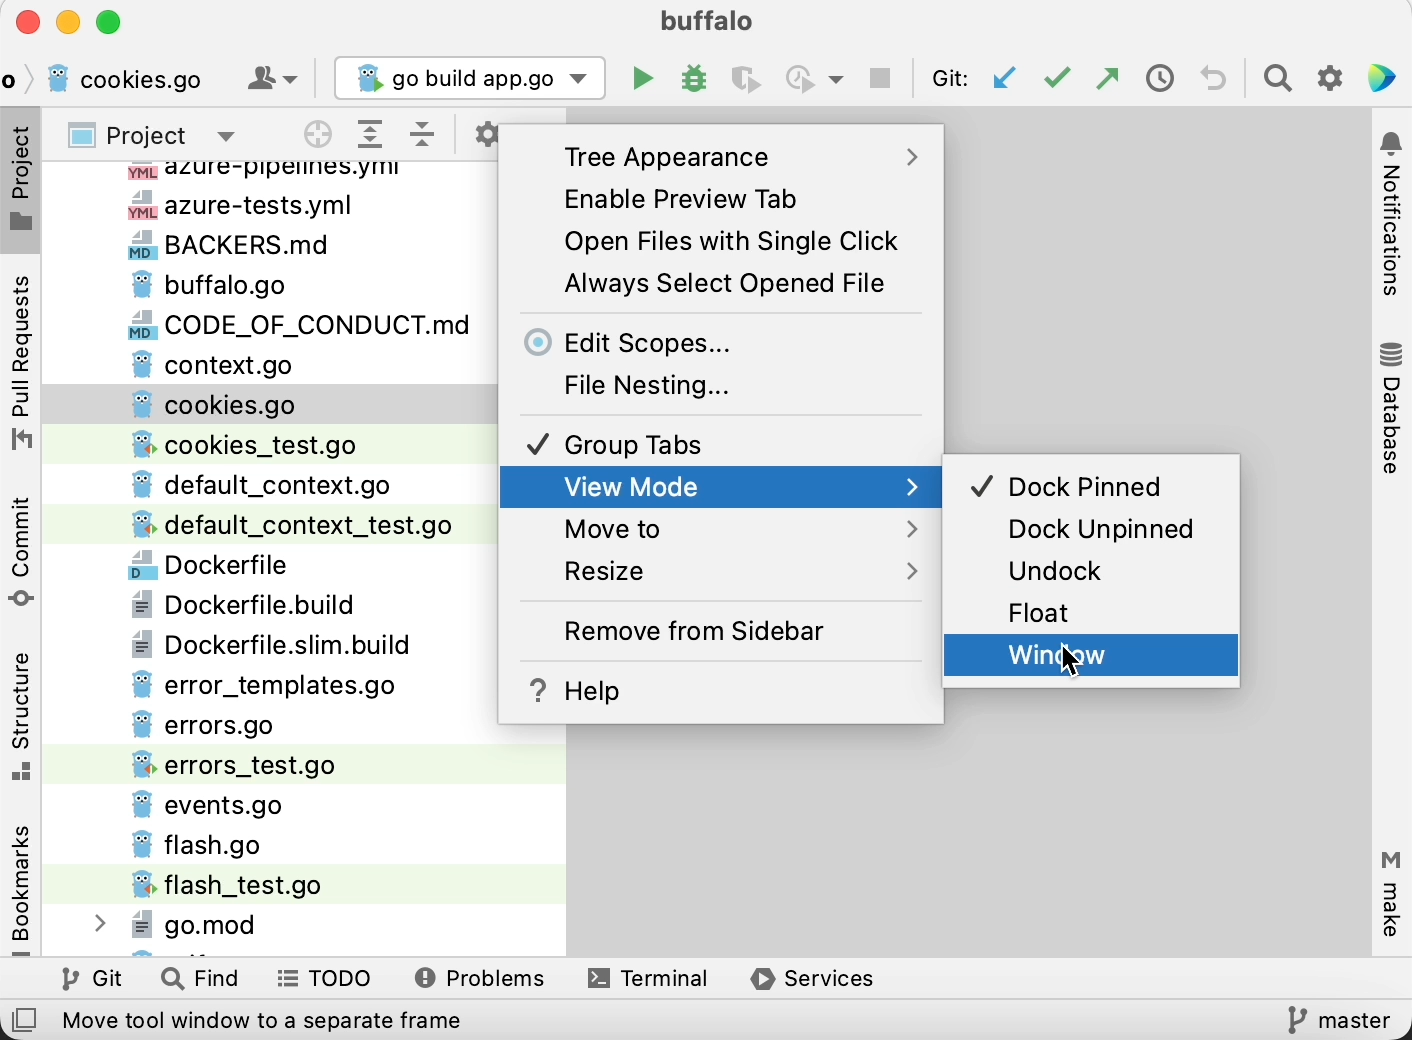
Task: Expand all in Project tree
Action: [x=371, y=135]
